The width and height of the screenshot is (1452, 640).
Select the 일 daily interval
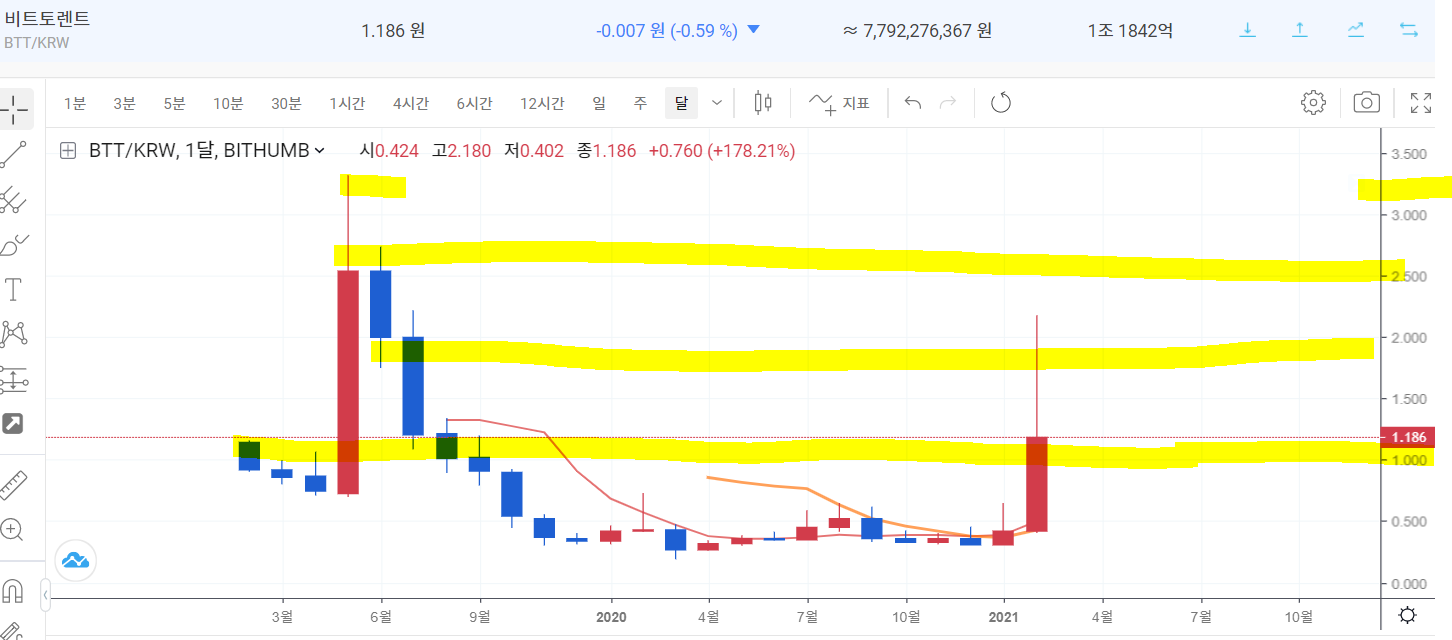599,102
